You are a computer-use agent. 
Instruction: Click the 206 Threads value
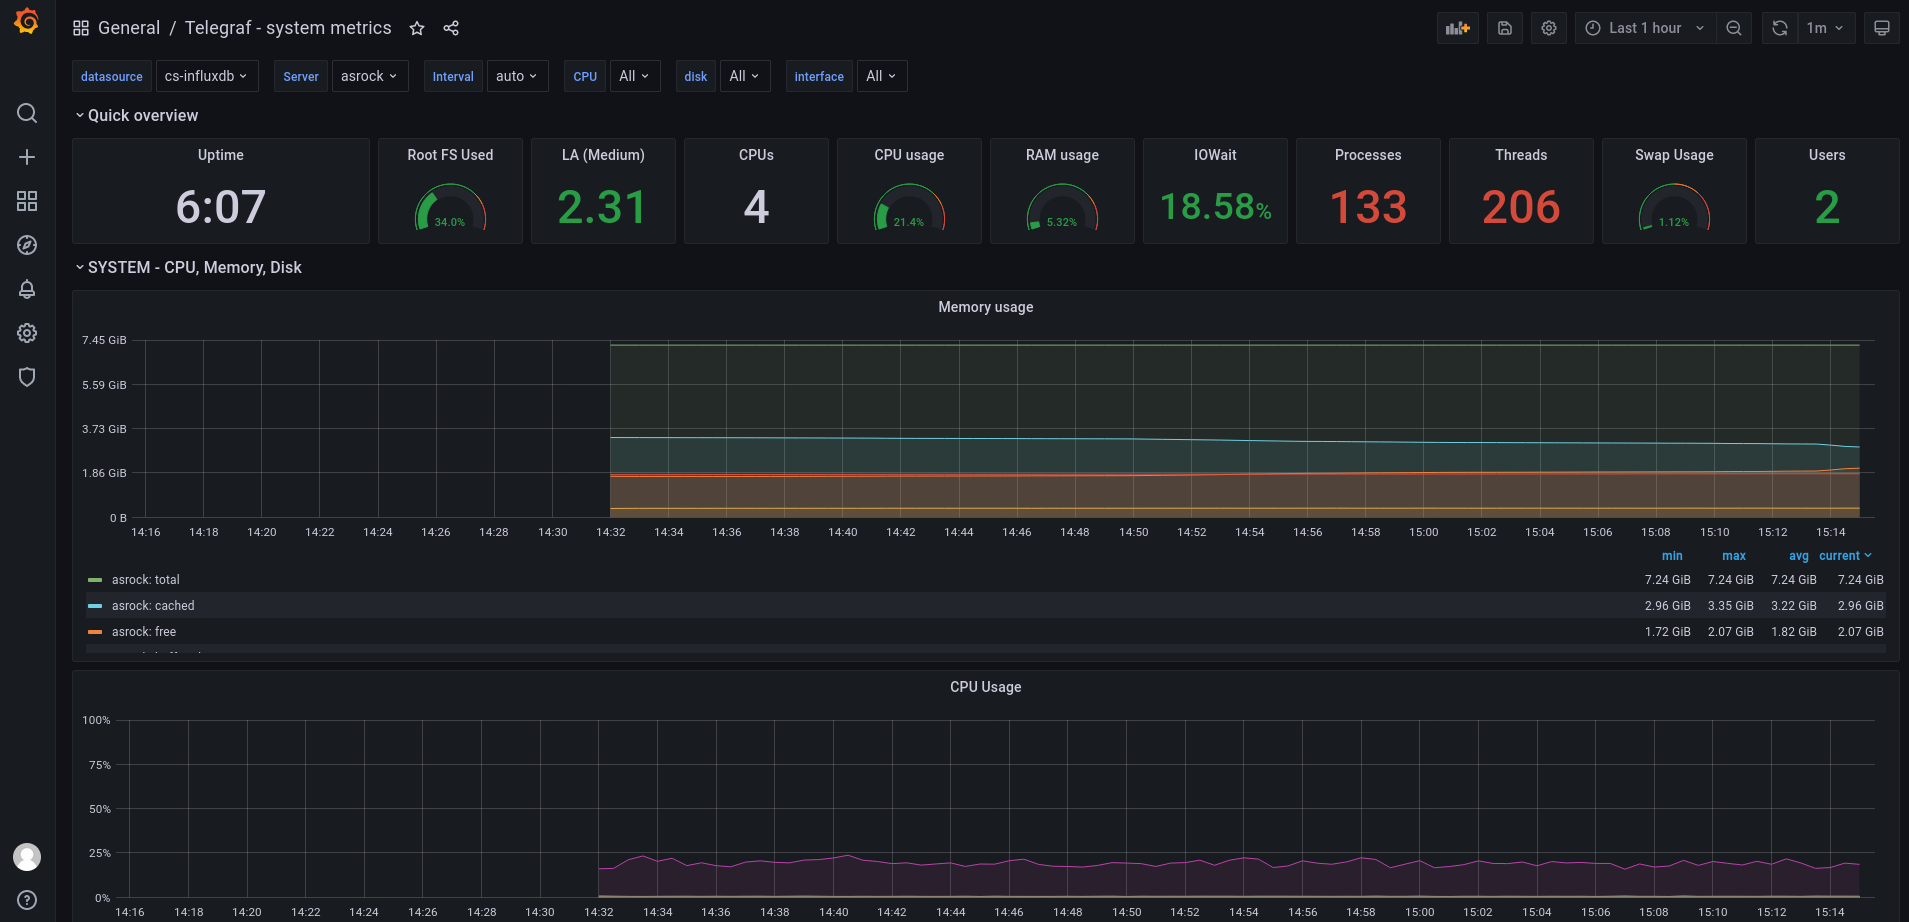(1521, 207)
